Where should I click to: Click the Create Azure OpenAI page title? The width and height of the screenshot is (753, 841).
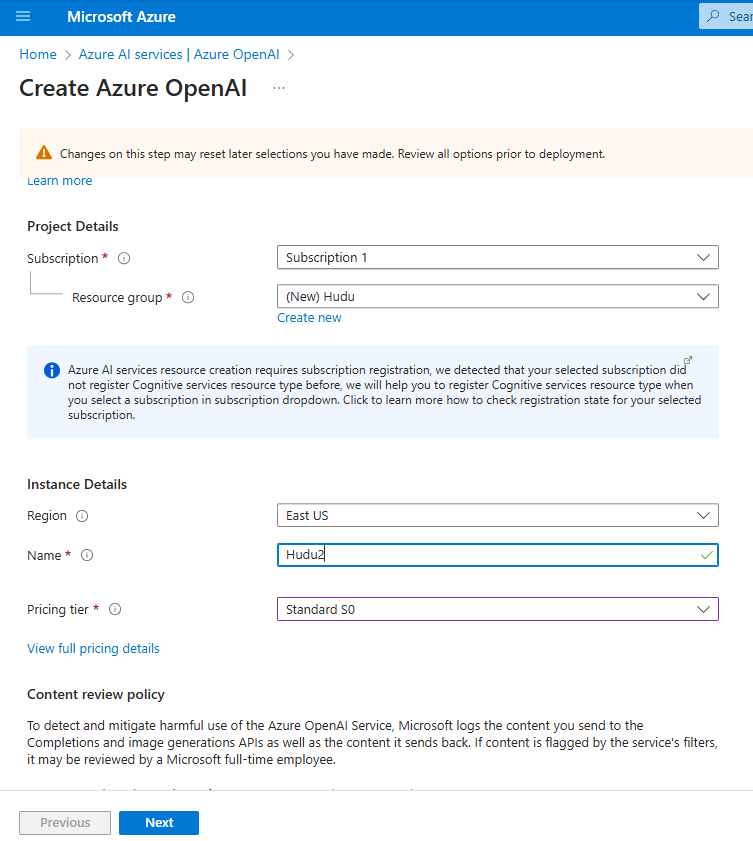click(133, 88)
